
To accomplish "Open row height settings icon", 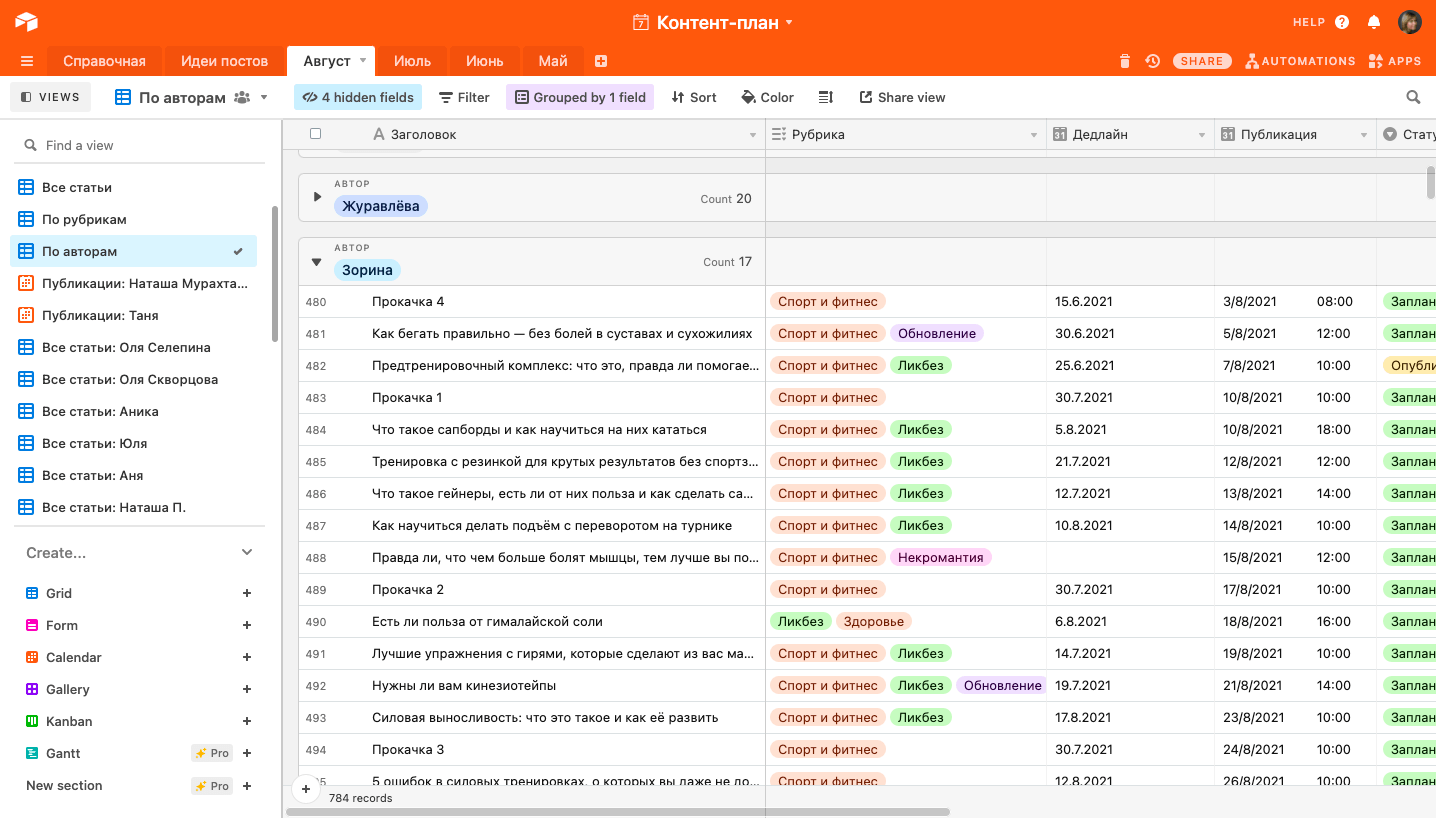I will coord(826,97).
